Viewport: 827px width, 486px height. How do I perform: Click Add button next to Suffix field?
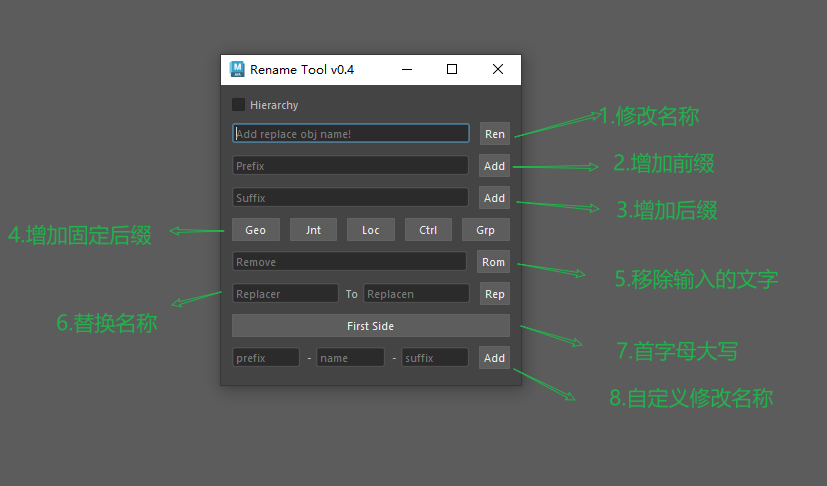tap(494, 198)
